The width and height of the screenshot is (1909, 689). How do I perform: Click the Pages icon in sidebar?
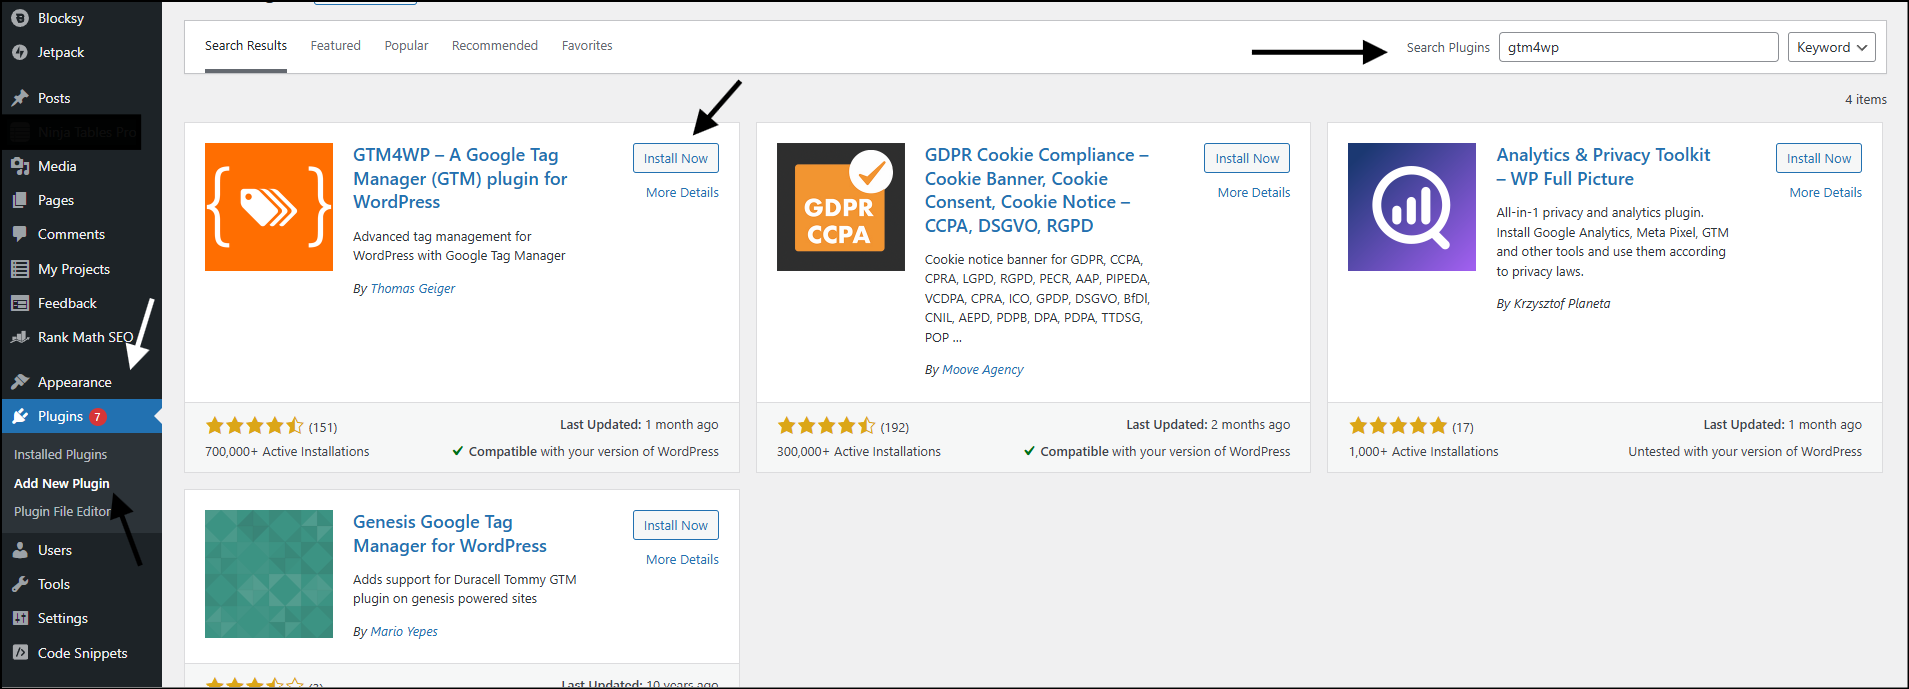[x=20, y=200]
